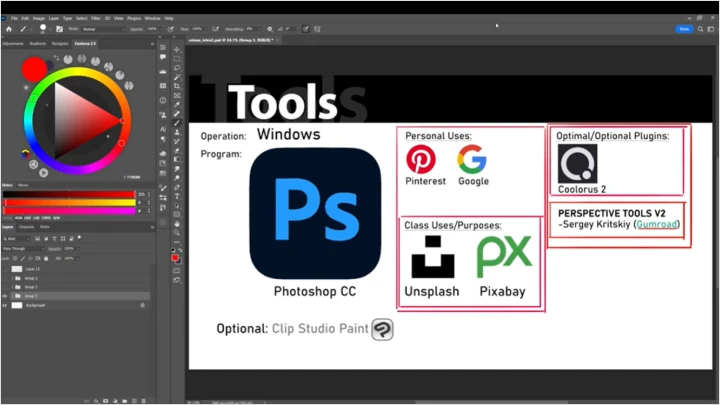Swap foreground and background colors
720x405 pixels.
click(180, 250)
